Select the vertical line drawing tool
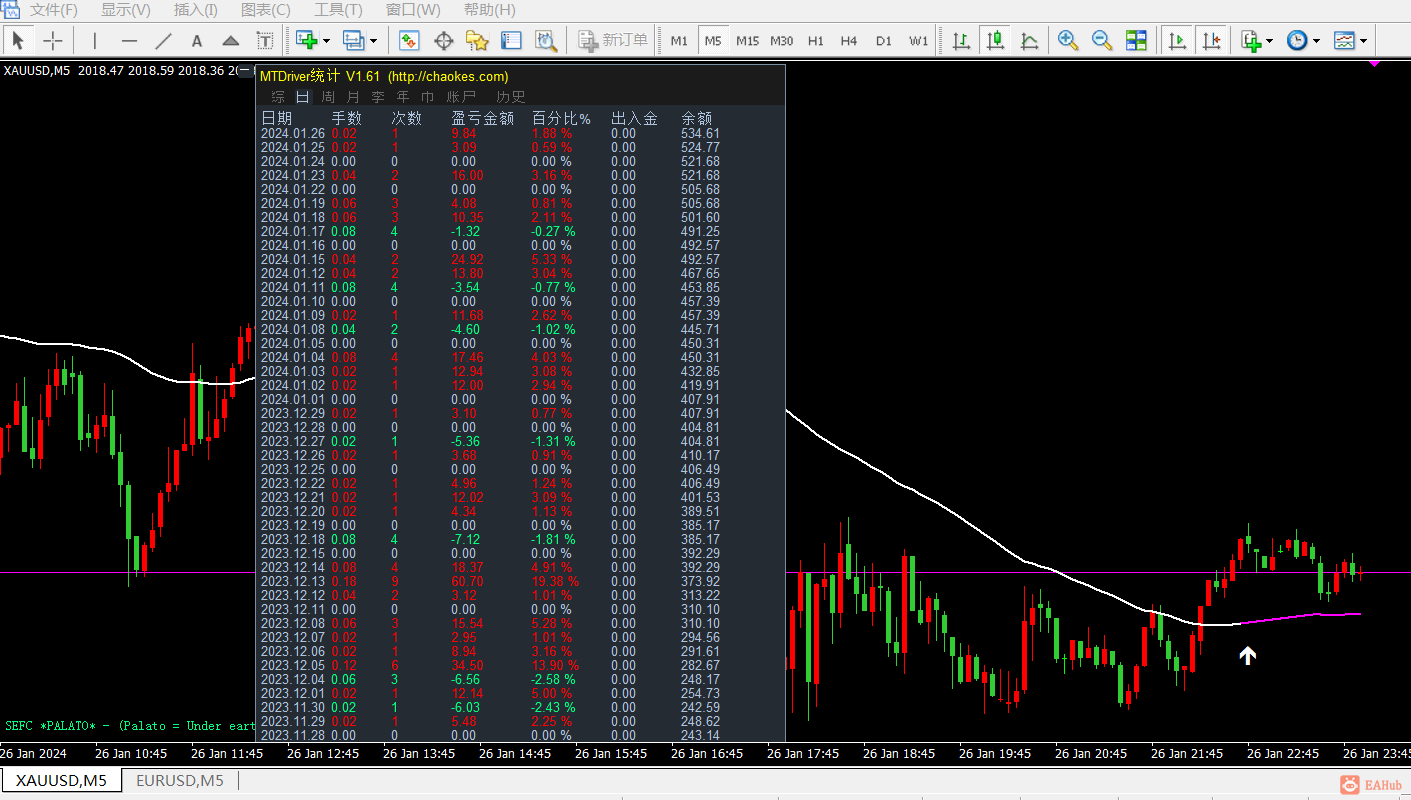The width and height of the screenshot is (1411, 800). coord(95,41)
